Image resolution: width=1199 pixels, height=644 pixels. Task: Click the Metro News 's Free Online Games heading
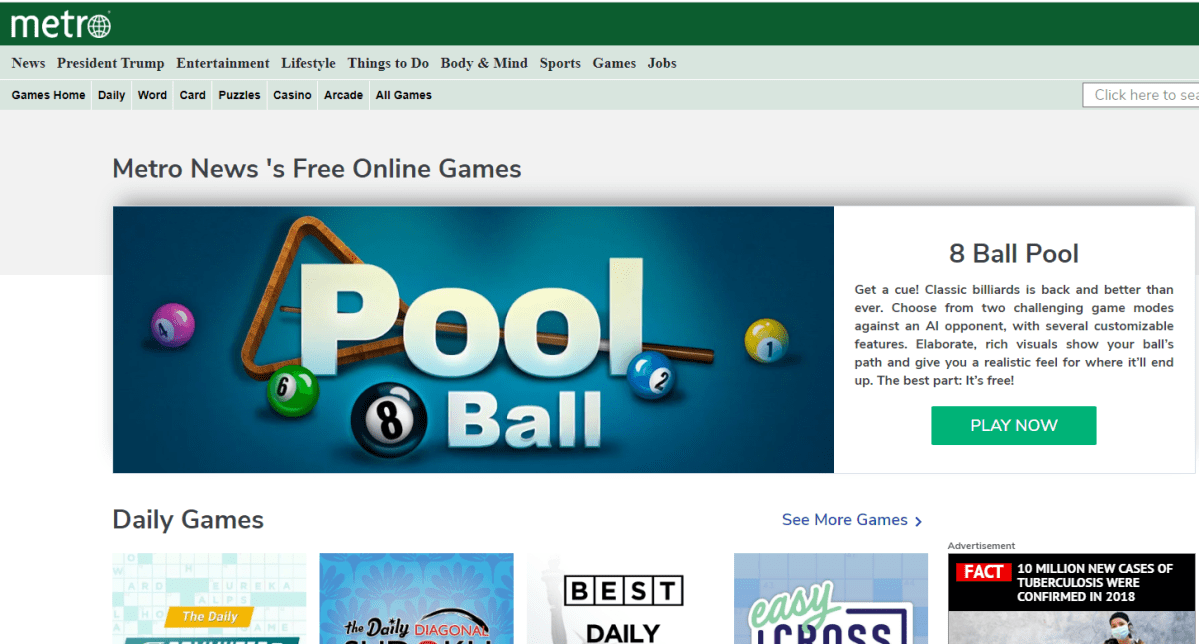317,169
